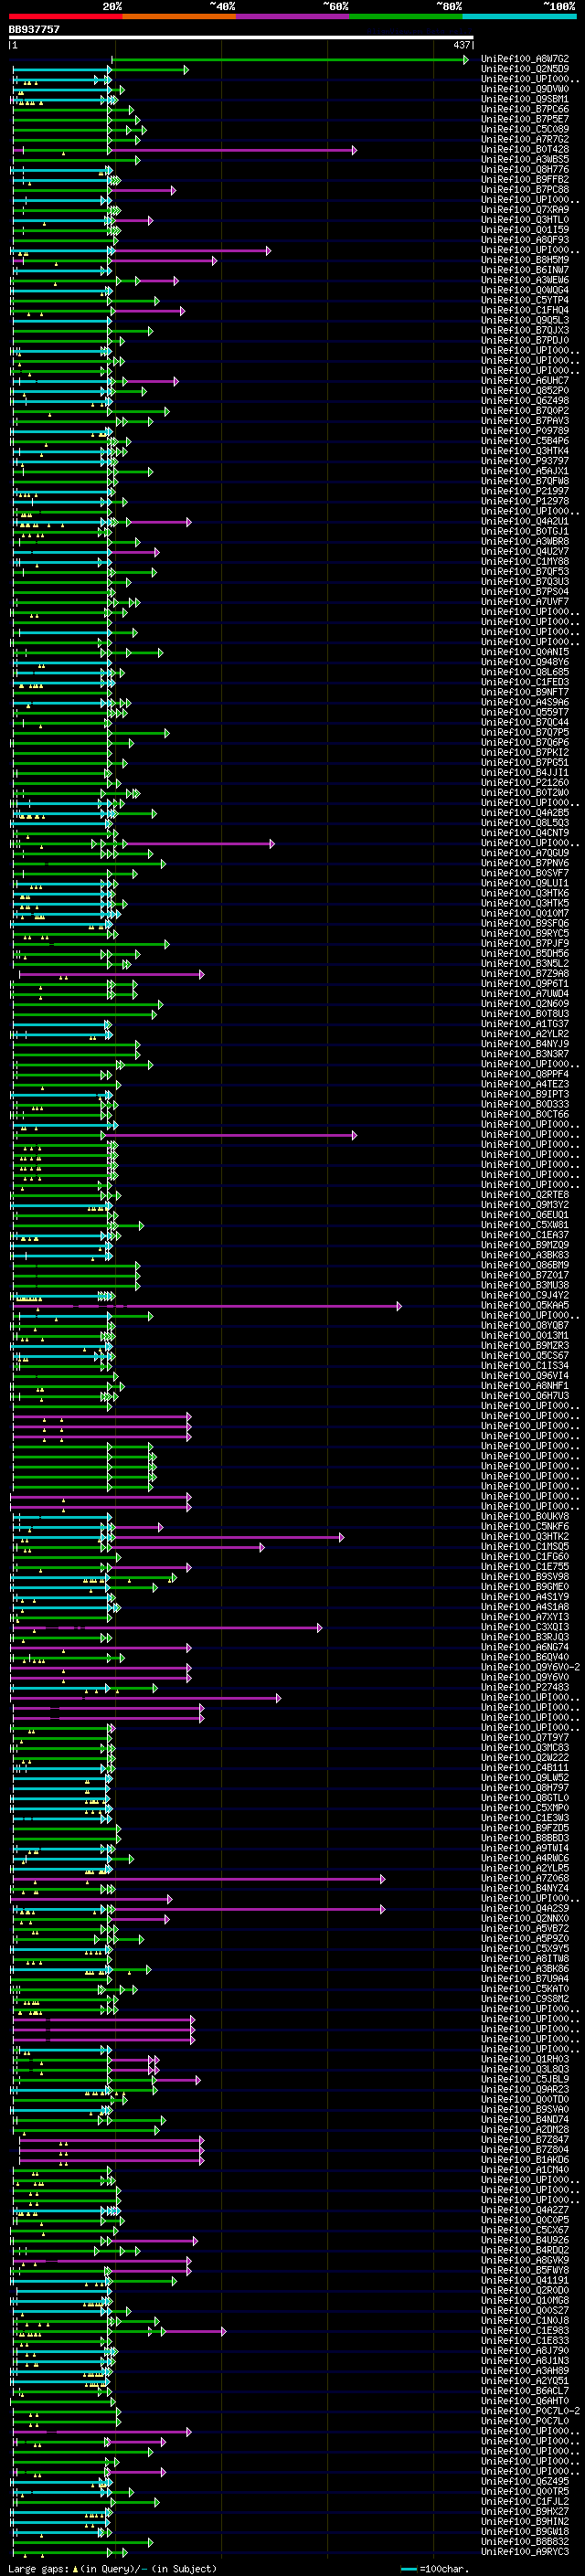Click the UniRef100_Q9SBM1 label

[x=525, y=99]
